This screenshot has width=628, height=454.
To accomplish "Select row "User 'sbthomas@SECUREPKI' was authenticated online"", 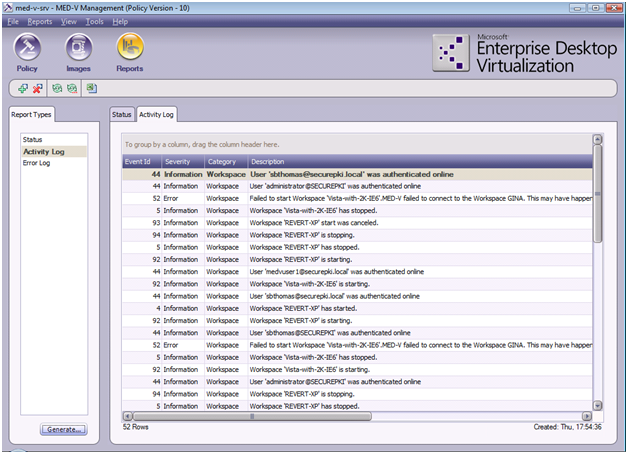I will click(357, 333).
